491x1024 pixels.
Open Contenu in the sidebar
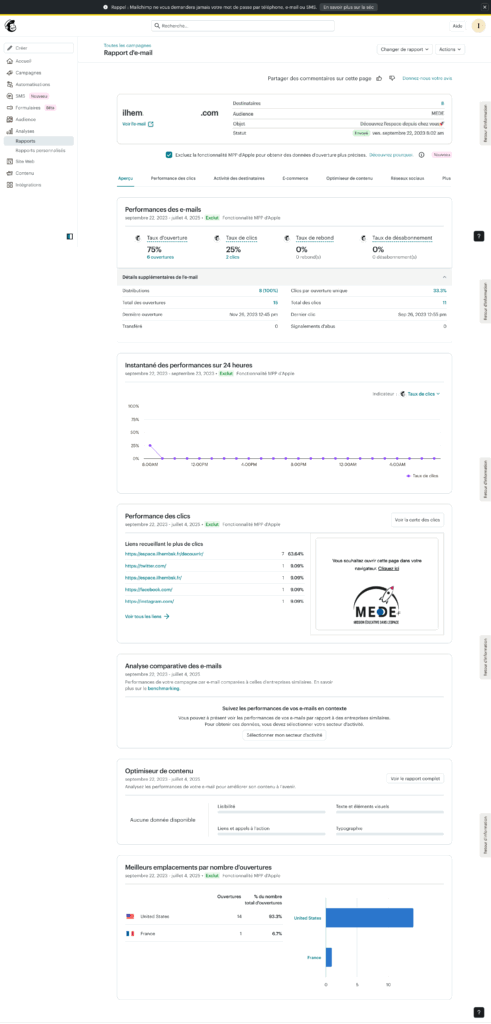coord(24,173)
